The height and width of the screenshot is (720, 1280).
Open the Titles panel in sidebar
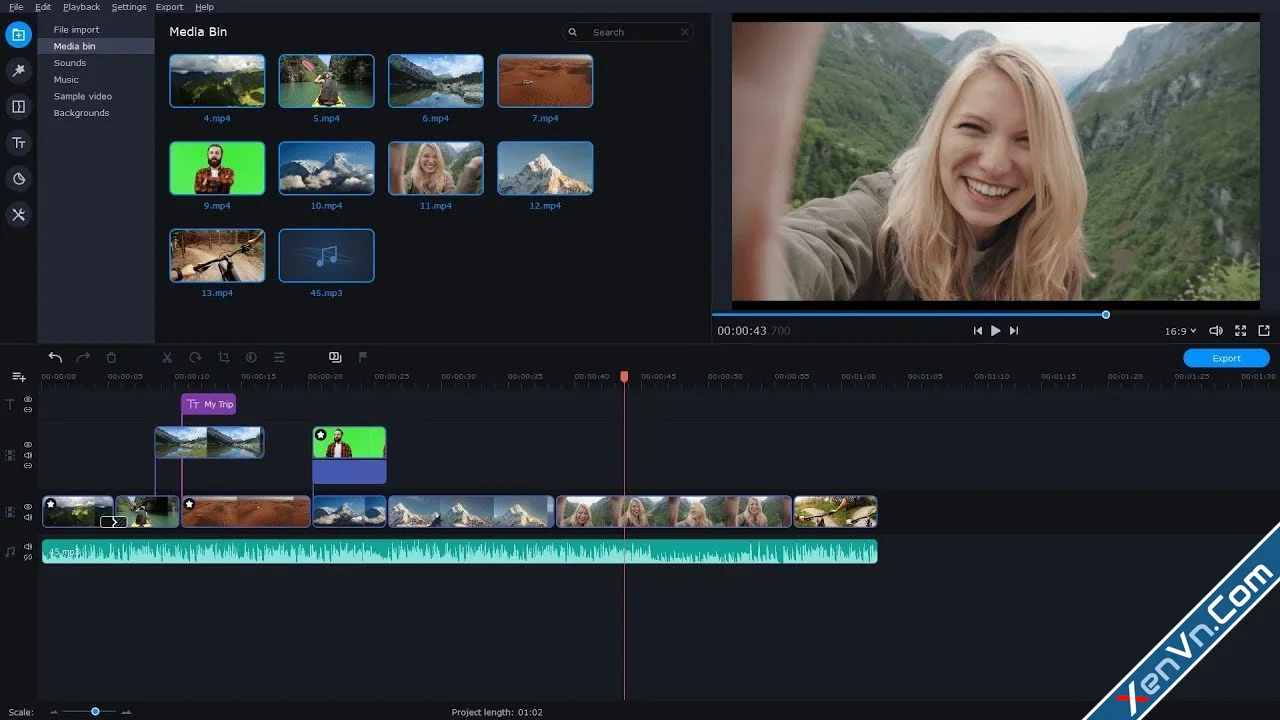pyautogui.click(x=18, y=143)
